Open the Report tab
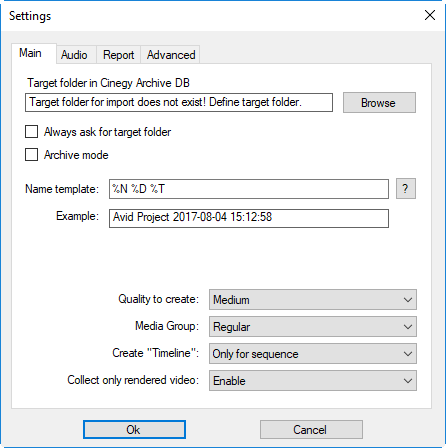 coord(118,55)
